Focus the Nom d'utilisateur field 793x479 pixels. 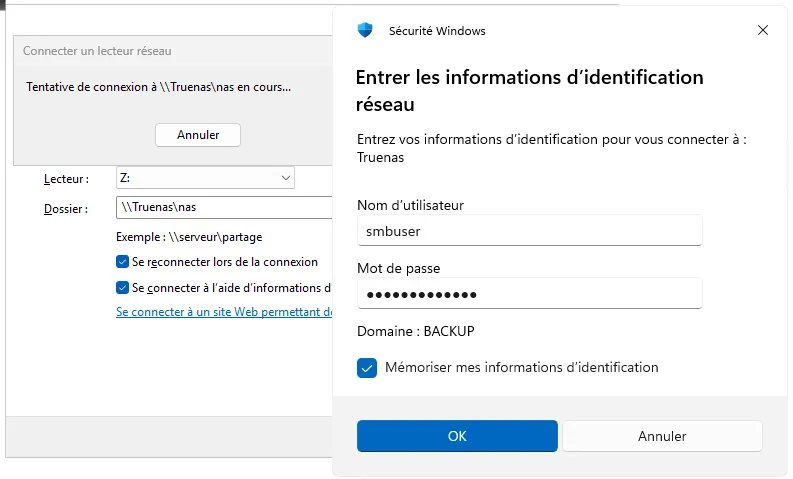[530, 231]
